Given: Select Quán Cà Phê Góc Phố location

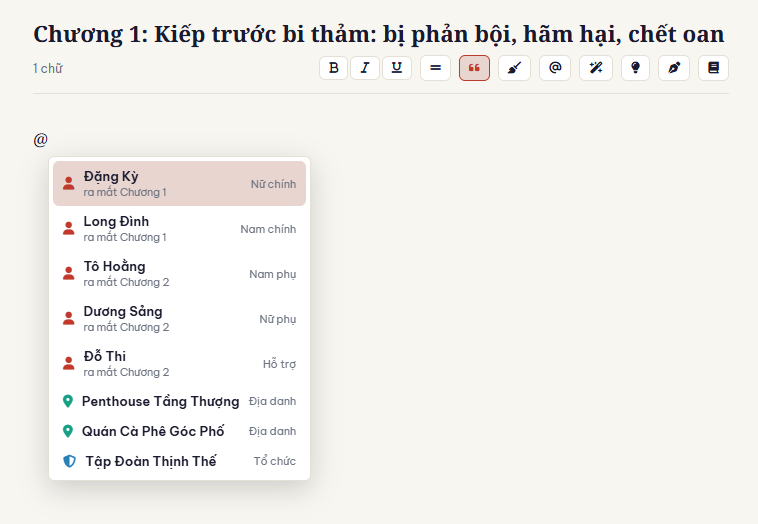Looking at the screenshot, I should tap(179, 431).
